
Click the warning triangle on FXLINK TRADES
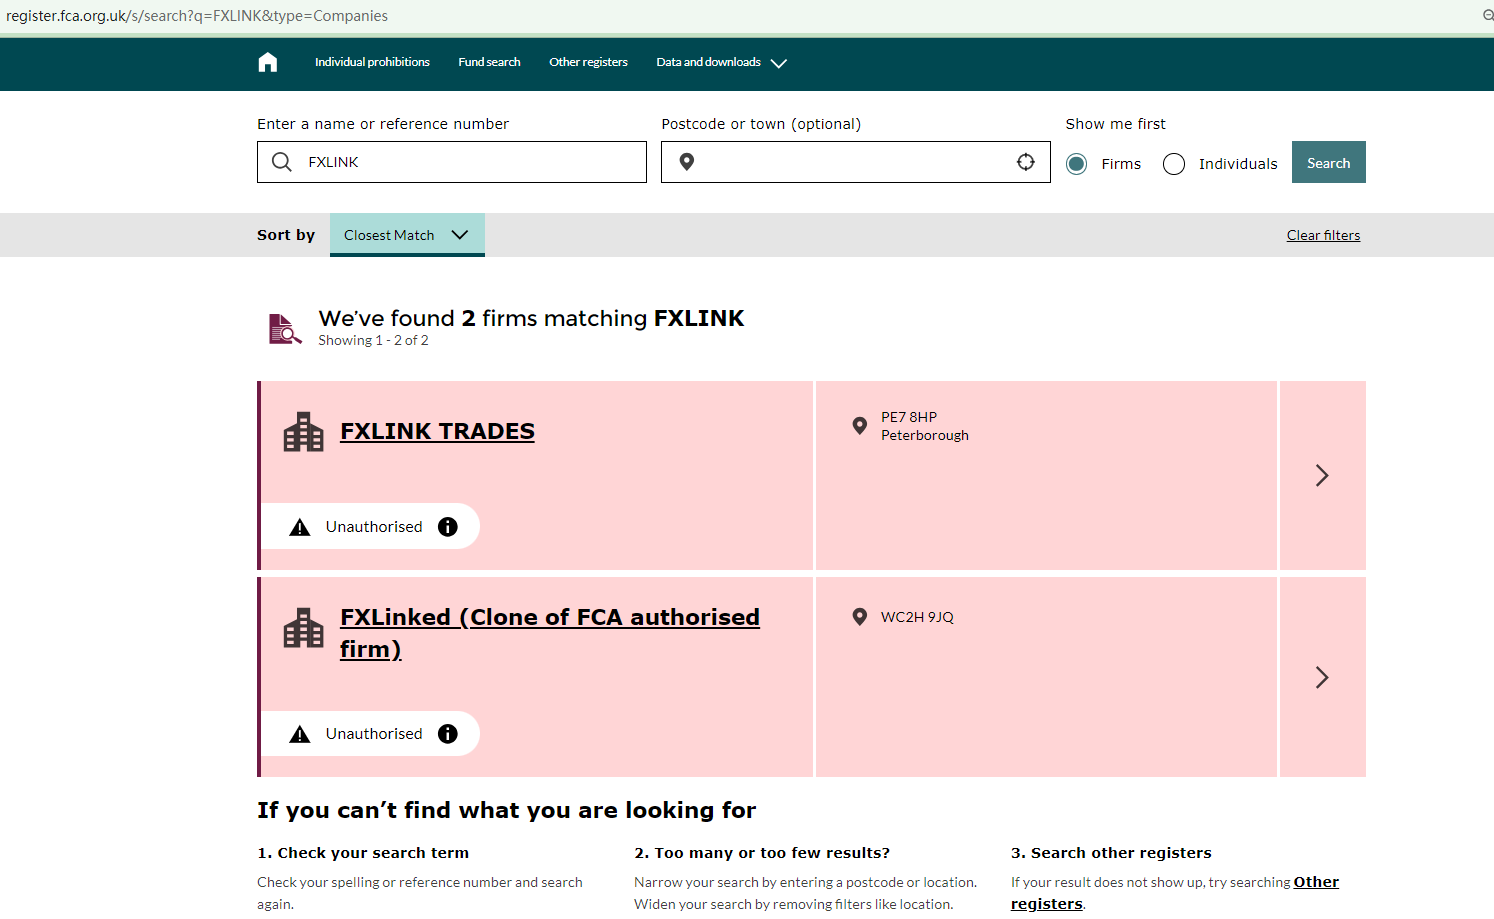(300, 527)
